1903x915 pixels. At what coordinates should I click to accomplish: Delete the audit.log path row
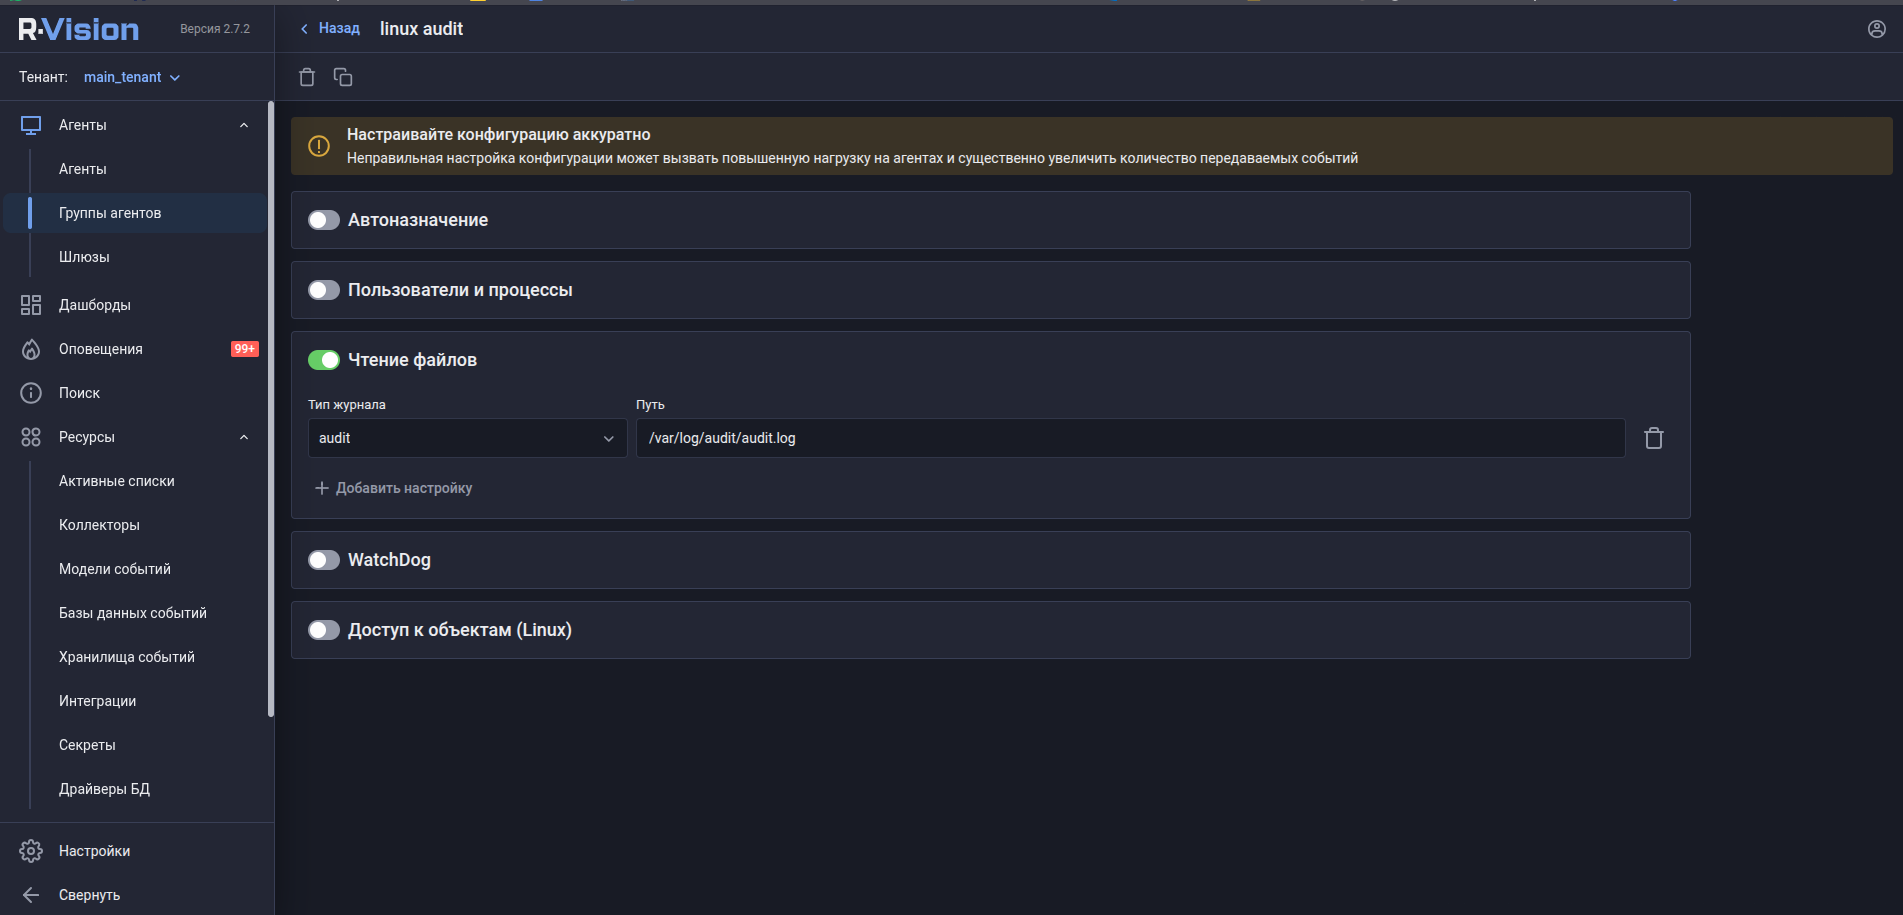pos(1654,438)
